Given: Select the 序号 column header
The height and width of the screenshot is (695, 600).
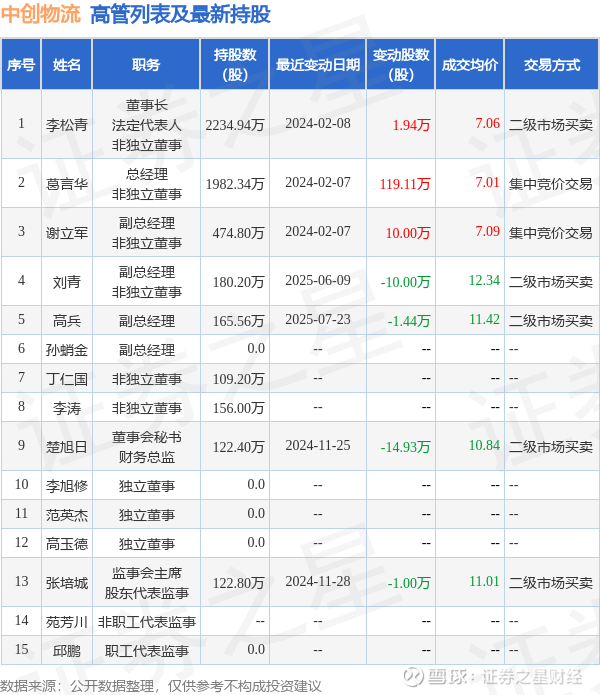Looking at the screenshot, I should click(x=21, y=65).
